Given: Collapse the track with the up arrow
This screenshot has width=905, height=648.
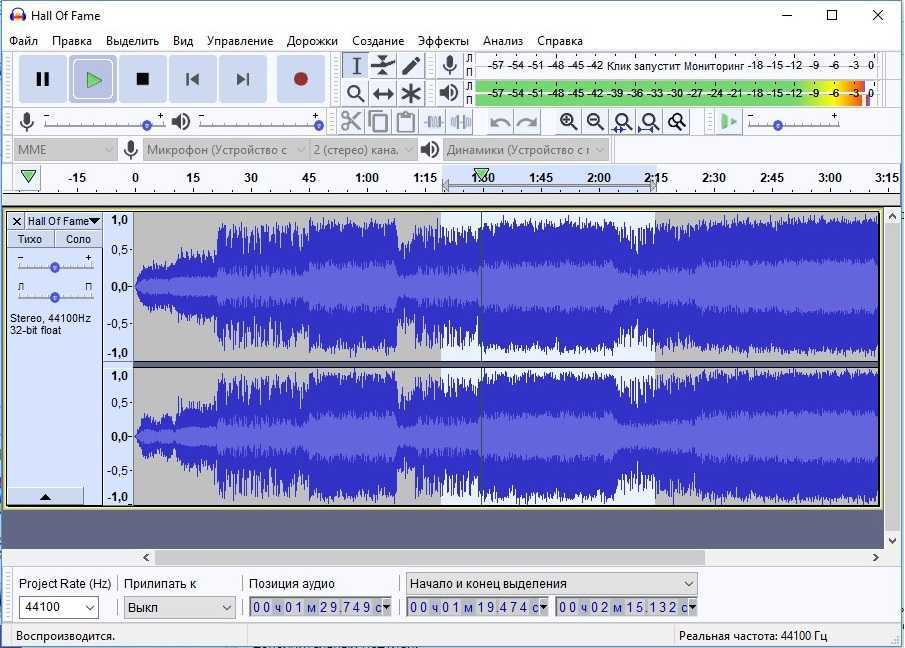Looking at the screenshot, I should pyautogui.click(x=45, y=496).
